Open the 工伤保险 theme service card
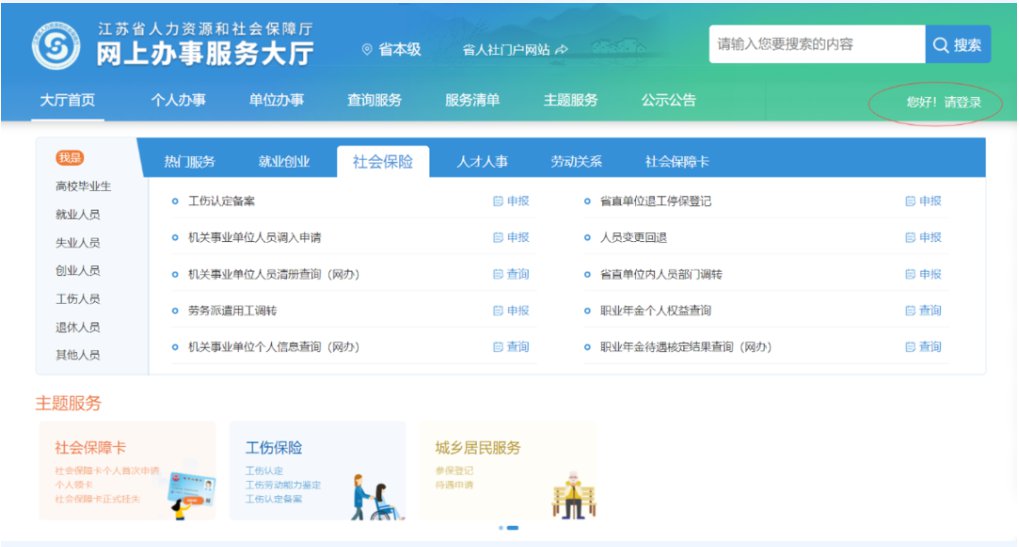Viewport: 1019px width, 547px height. [x=317, y=470]
